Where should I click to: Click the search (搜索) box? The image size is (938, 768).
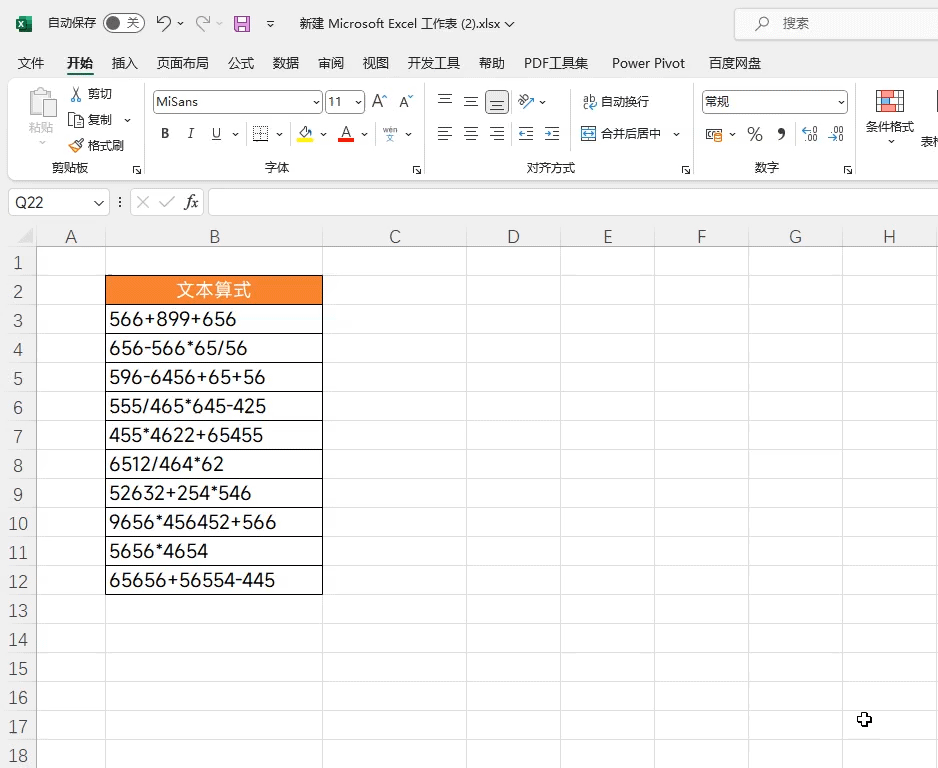[x=836, y=23]
